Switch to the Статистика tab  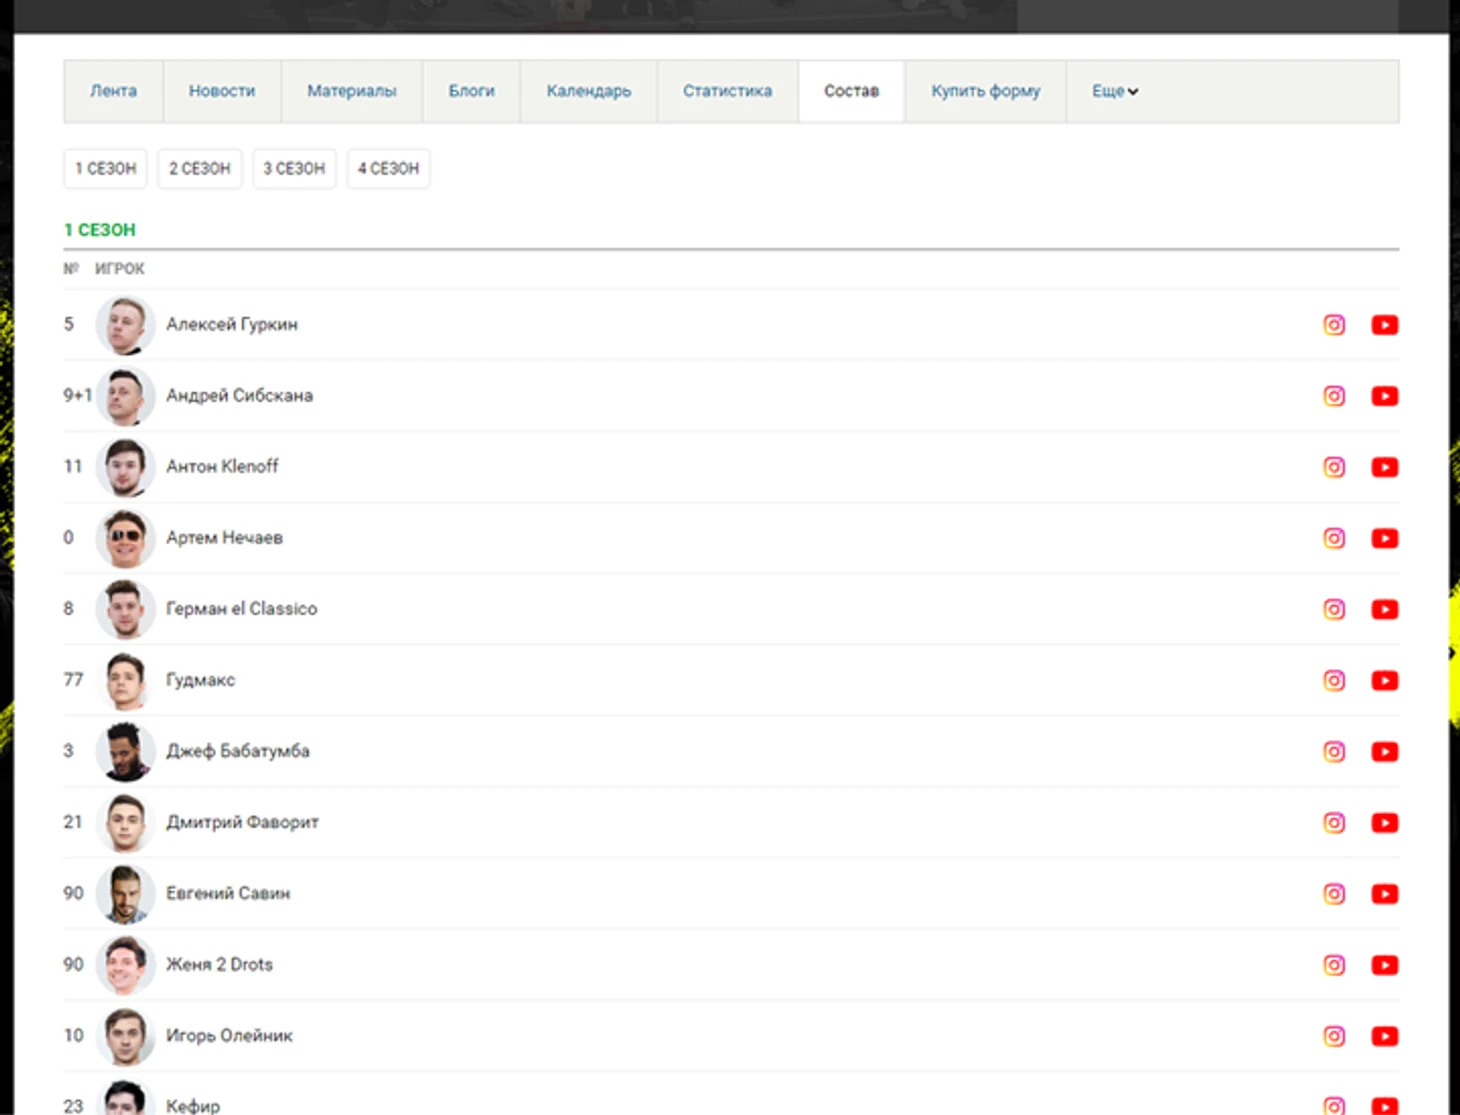[727, 91]
